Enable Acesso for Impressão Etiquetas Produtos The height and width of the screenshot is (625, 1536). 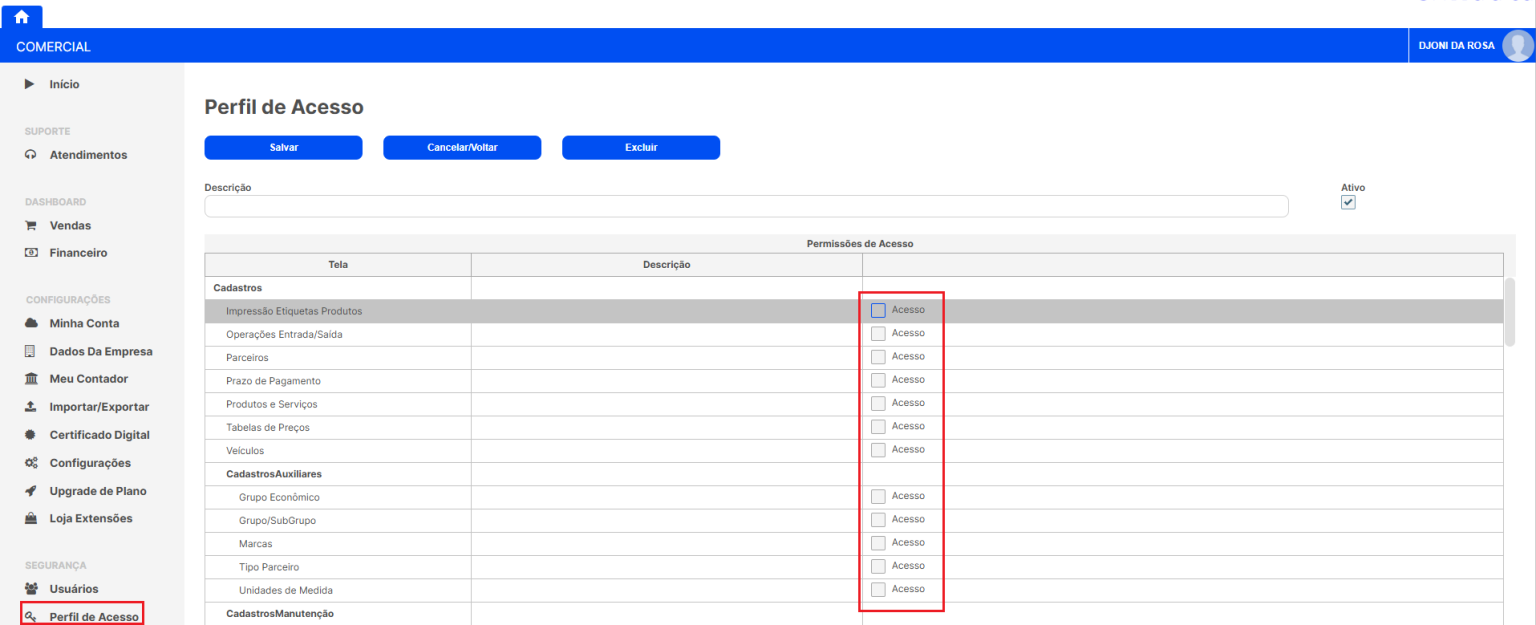tap(878, 310)
